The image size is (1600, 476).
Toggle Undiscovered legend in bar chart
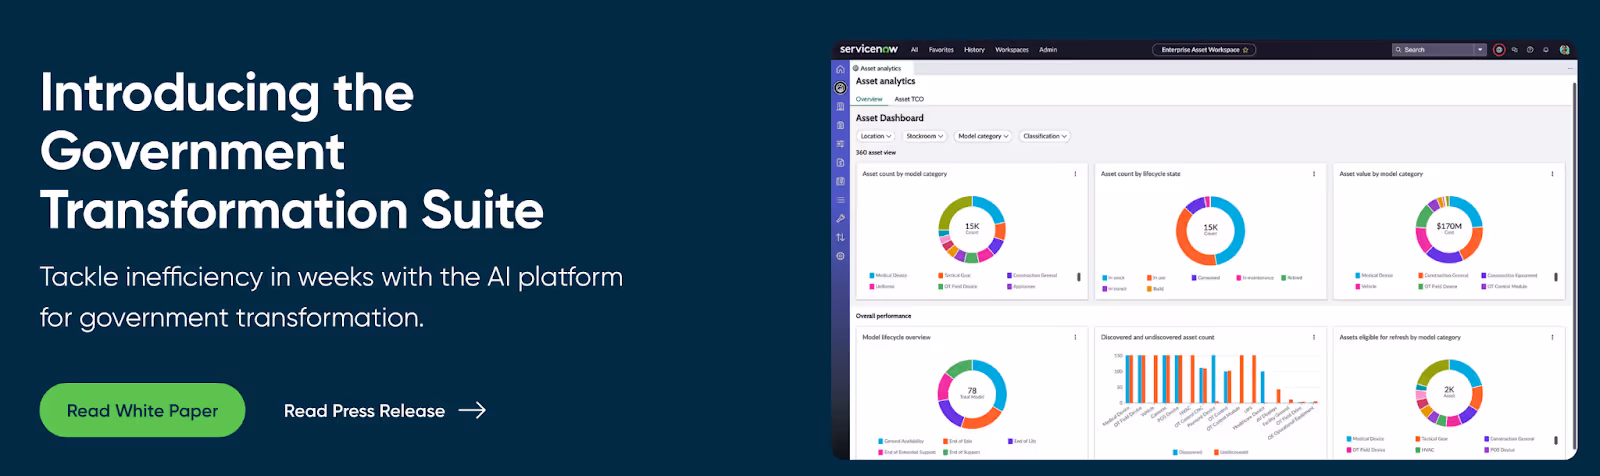[1231, 452]
